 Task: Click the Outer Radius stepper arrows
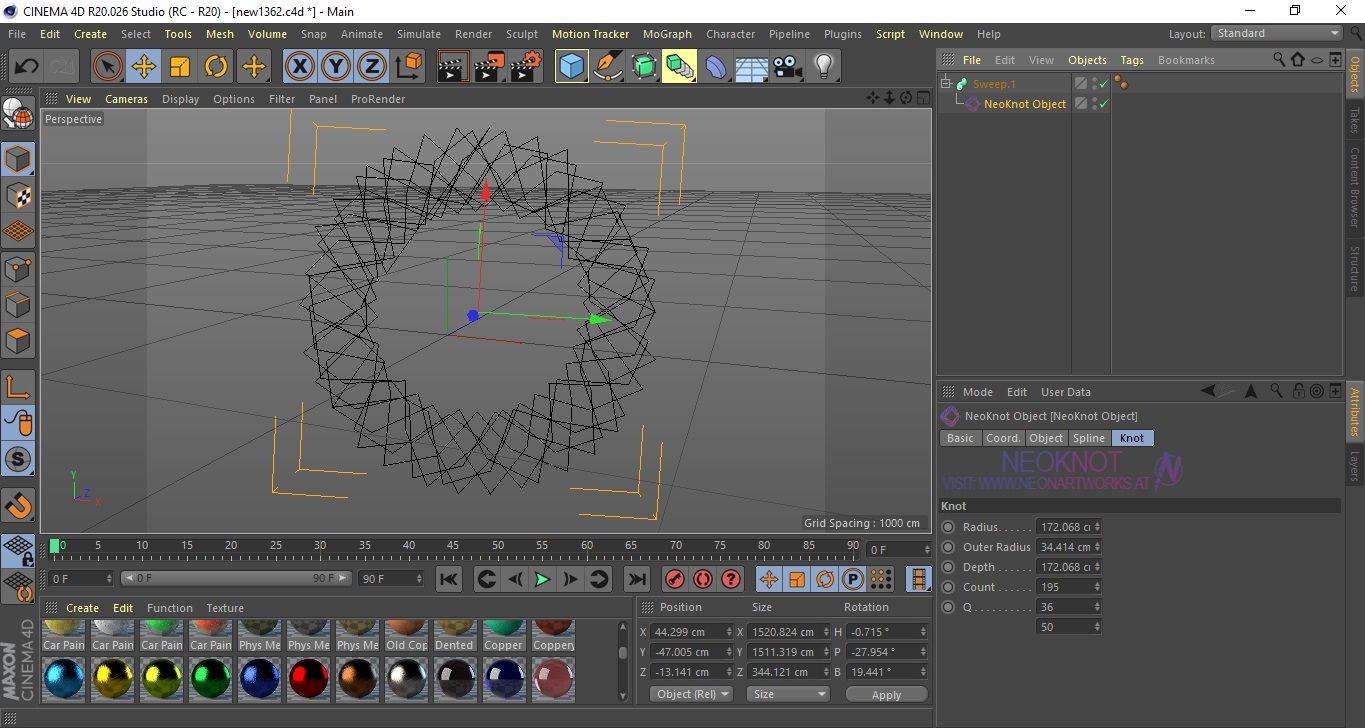point(1097,547)
